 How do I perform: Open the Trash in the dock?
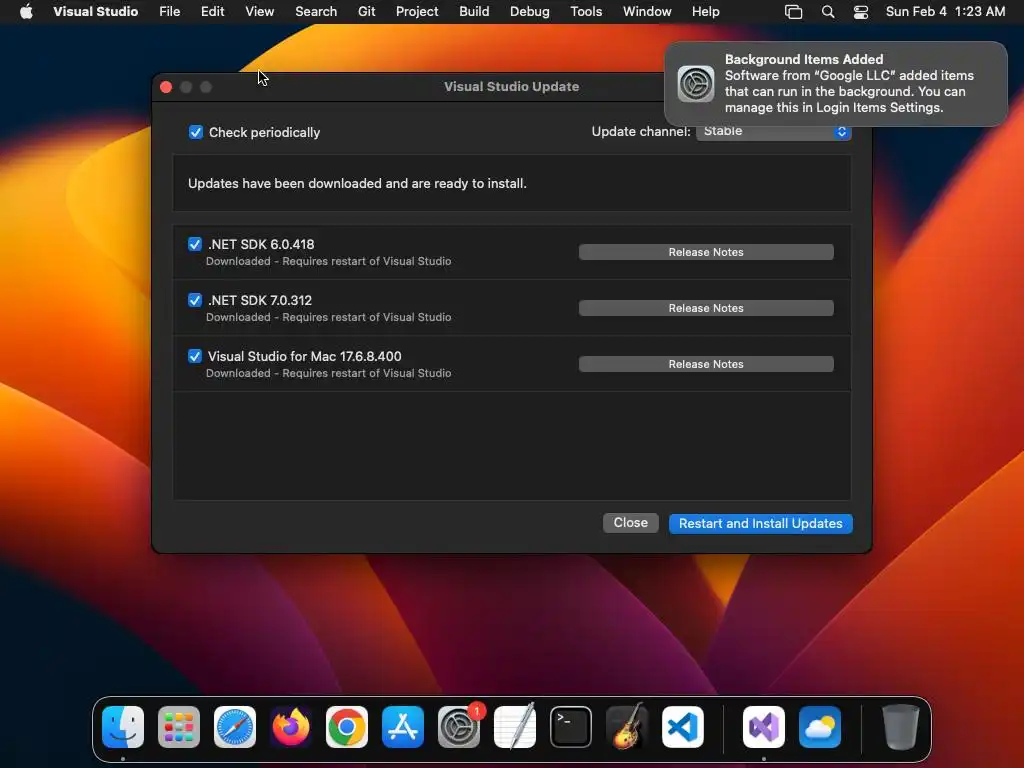click(x=901, y=726)
